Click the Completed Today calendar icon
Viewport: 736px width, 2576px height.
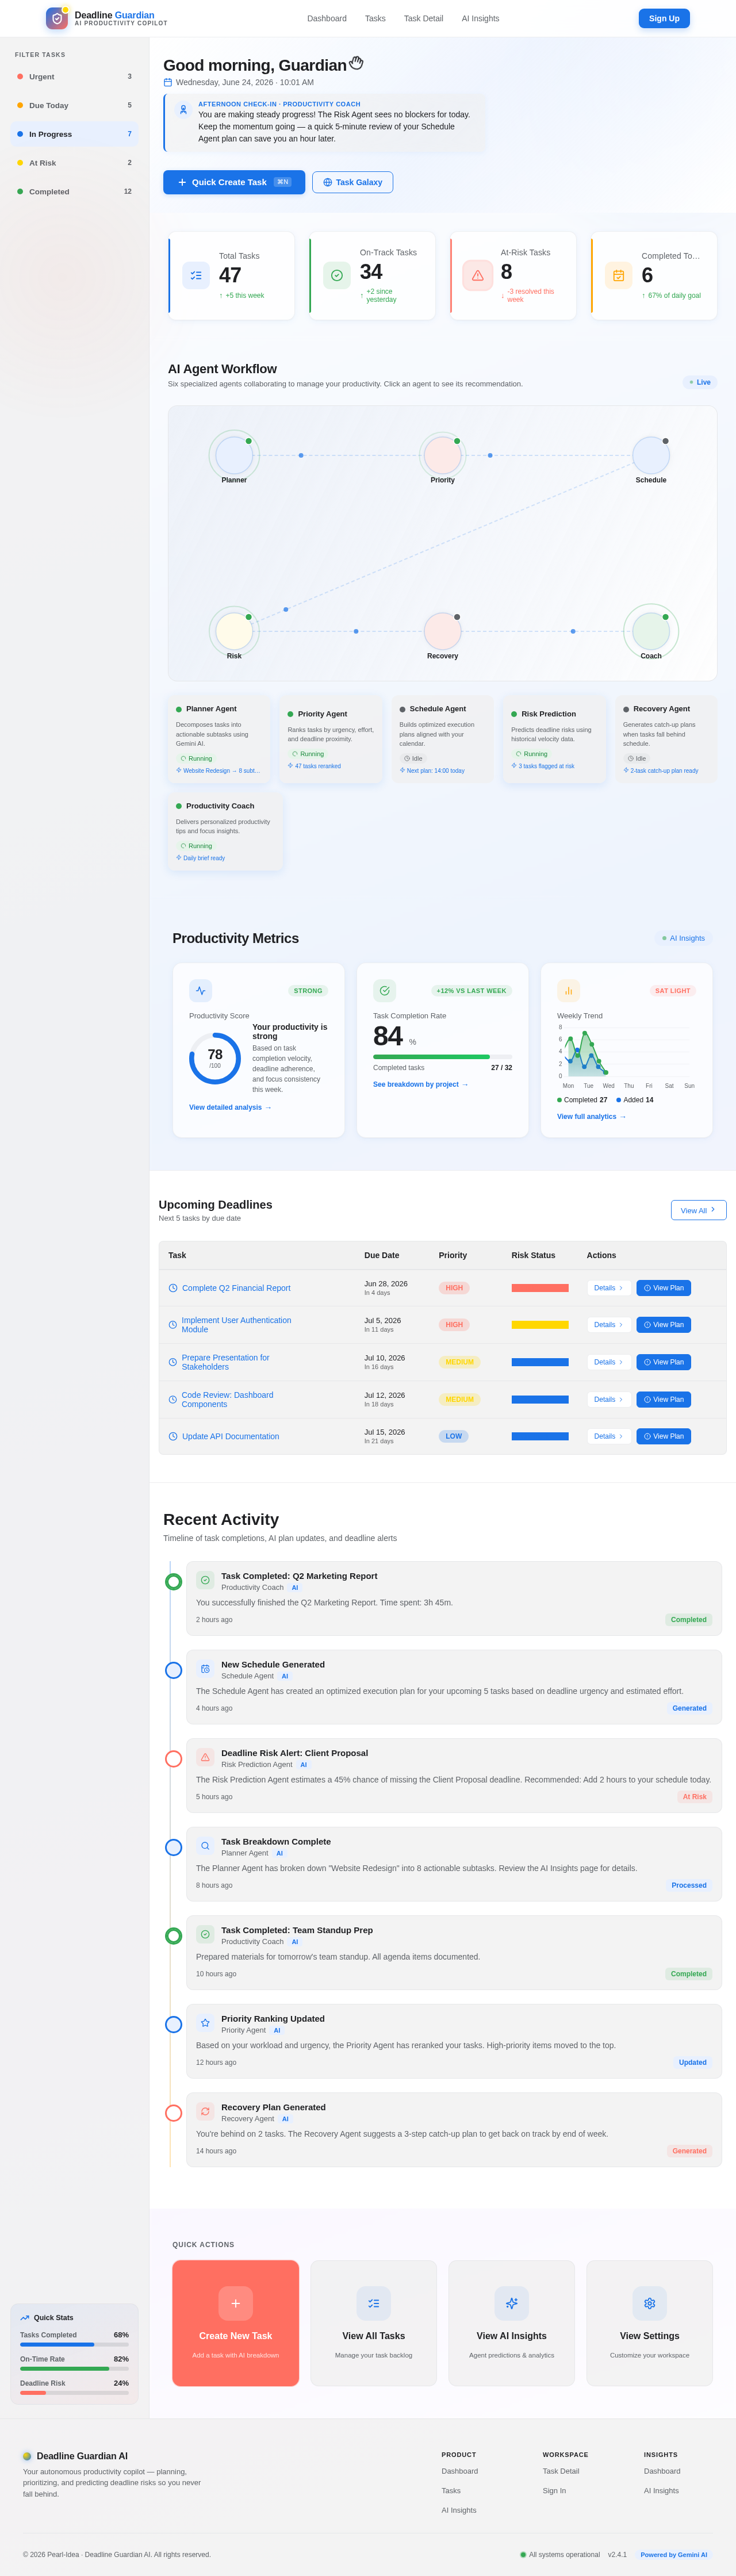(x=618, y=275)
